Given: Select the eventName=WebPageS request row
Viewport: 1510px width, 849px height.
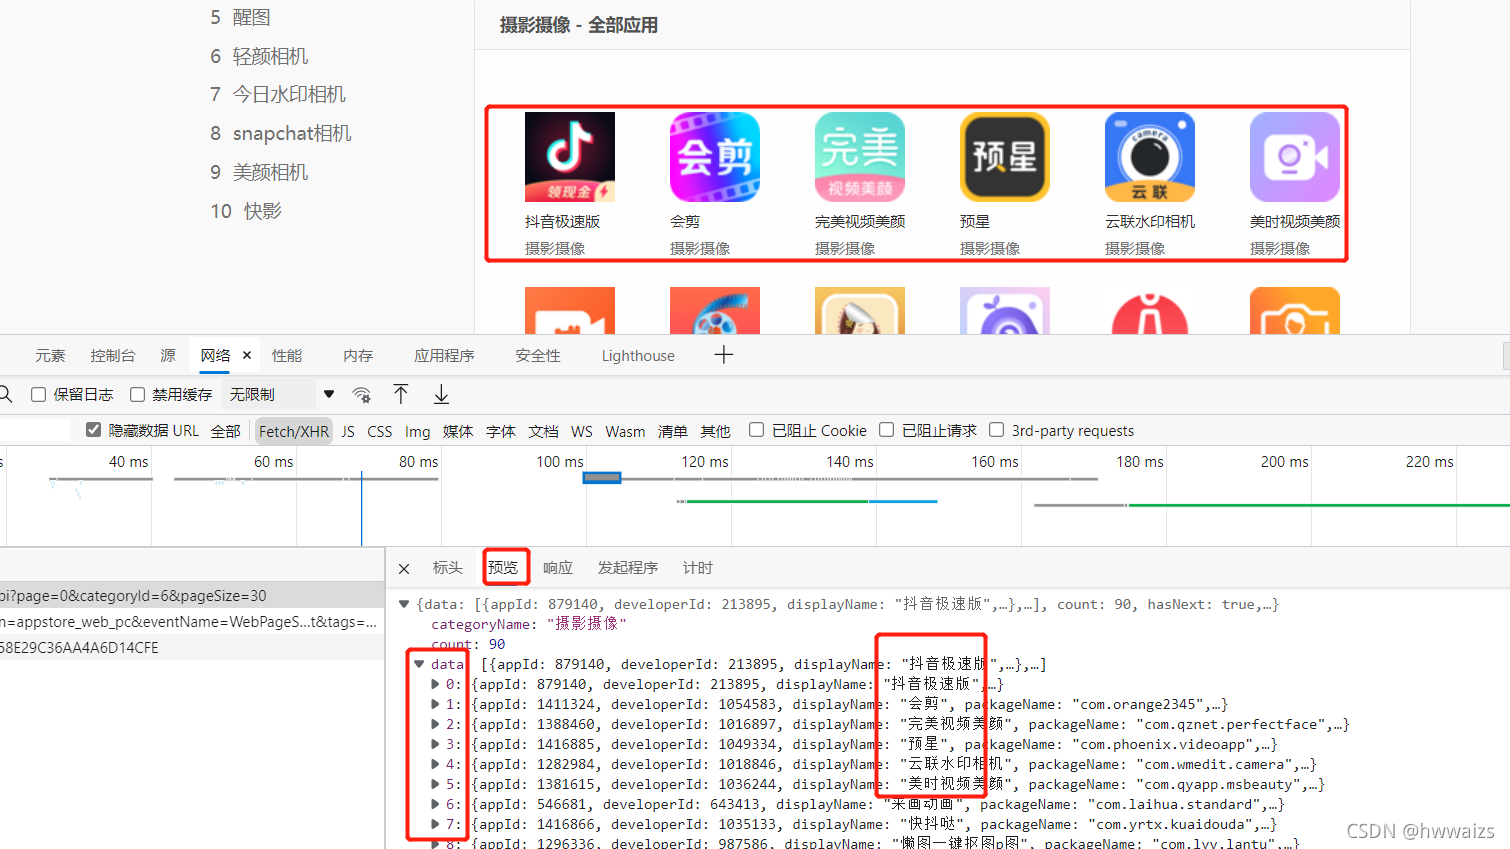Looking at the screenshot, I should click(x=192, y=622).
